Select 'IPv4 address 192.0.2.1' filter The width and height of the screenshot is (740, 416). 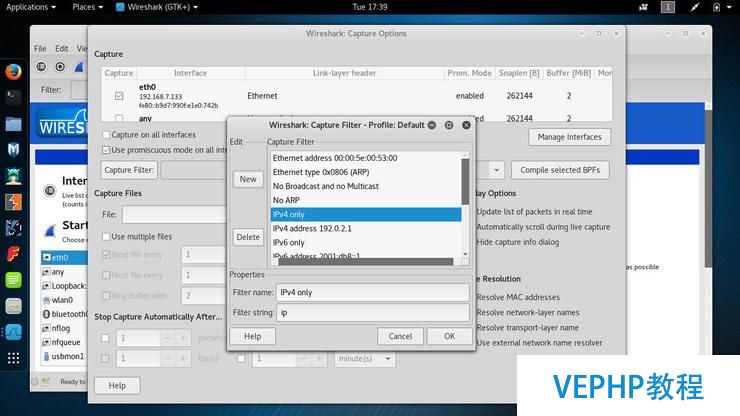pyautogui.click(x=366, y=229)
